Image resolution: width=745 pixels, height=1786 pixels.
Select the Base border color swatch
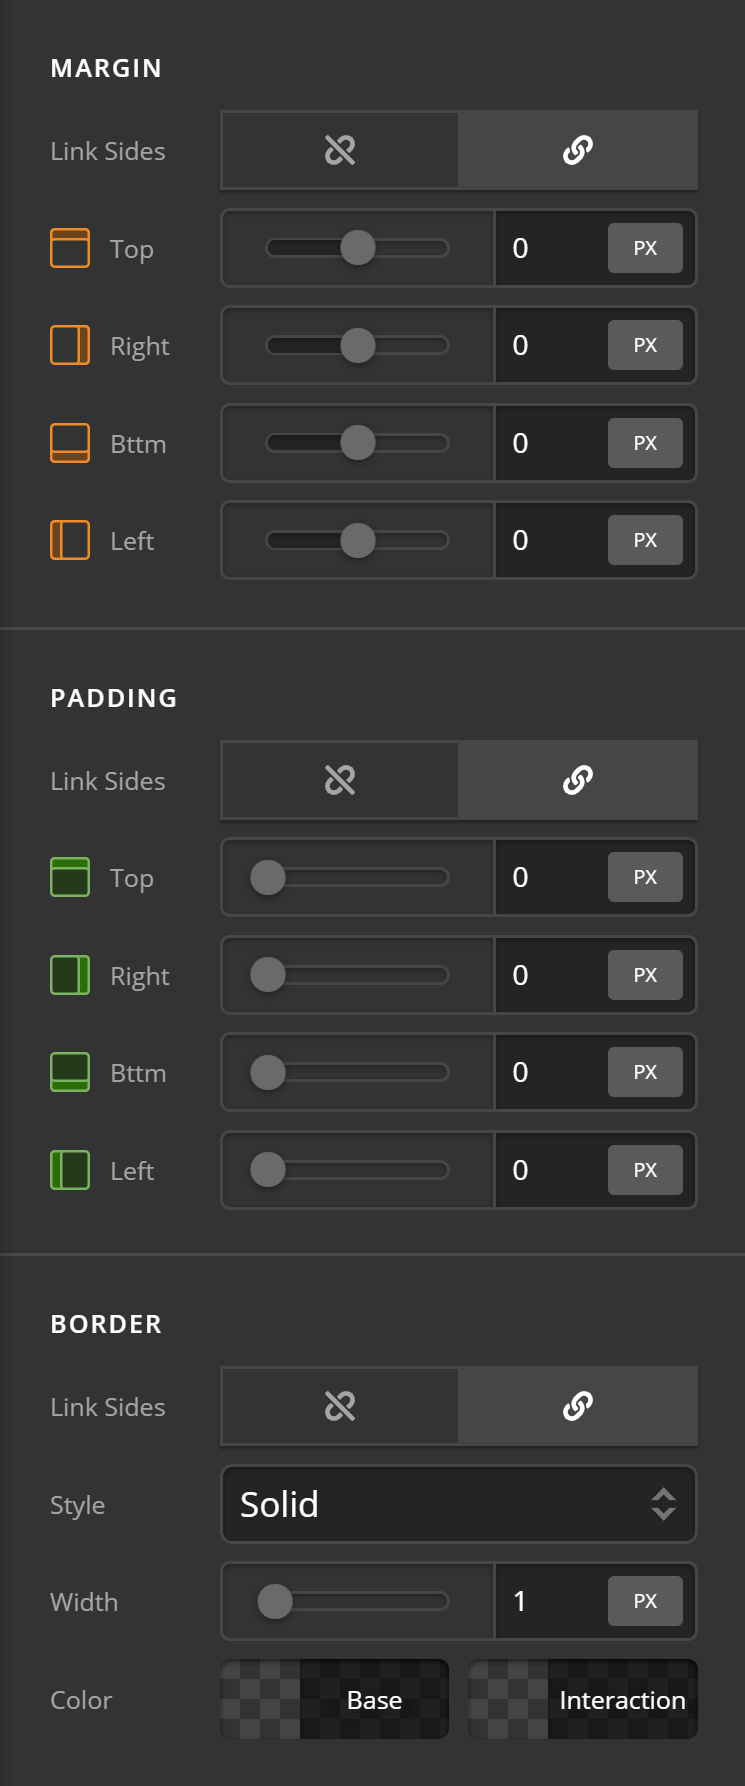pos(334,1699)
